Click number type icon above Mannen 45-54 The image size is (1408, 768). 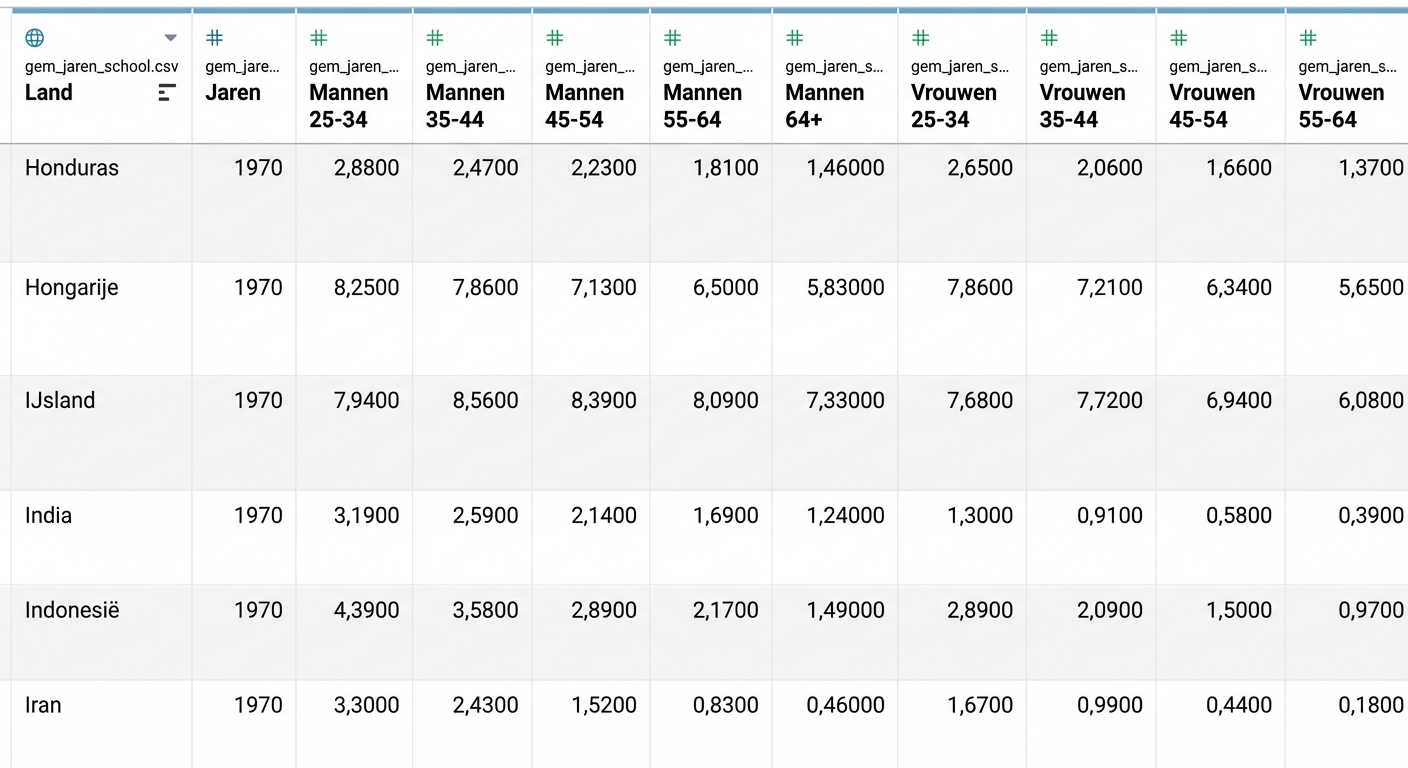(555, 38)
